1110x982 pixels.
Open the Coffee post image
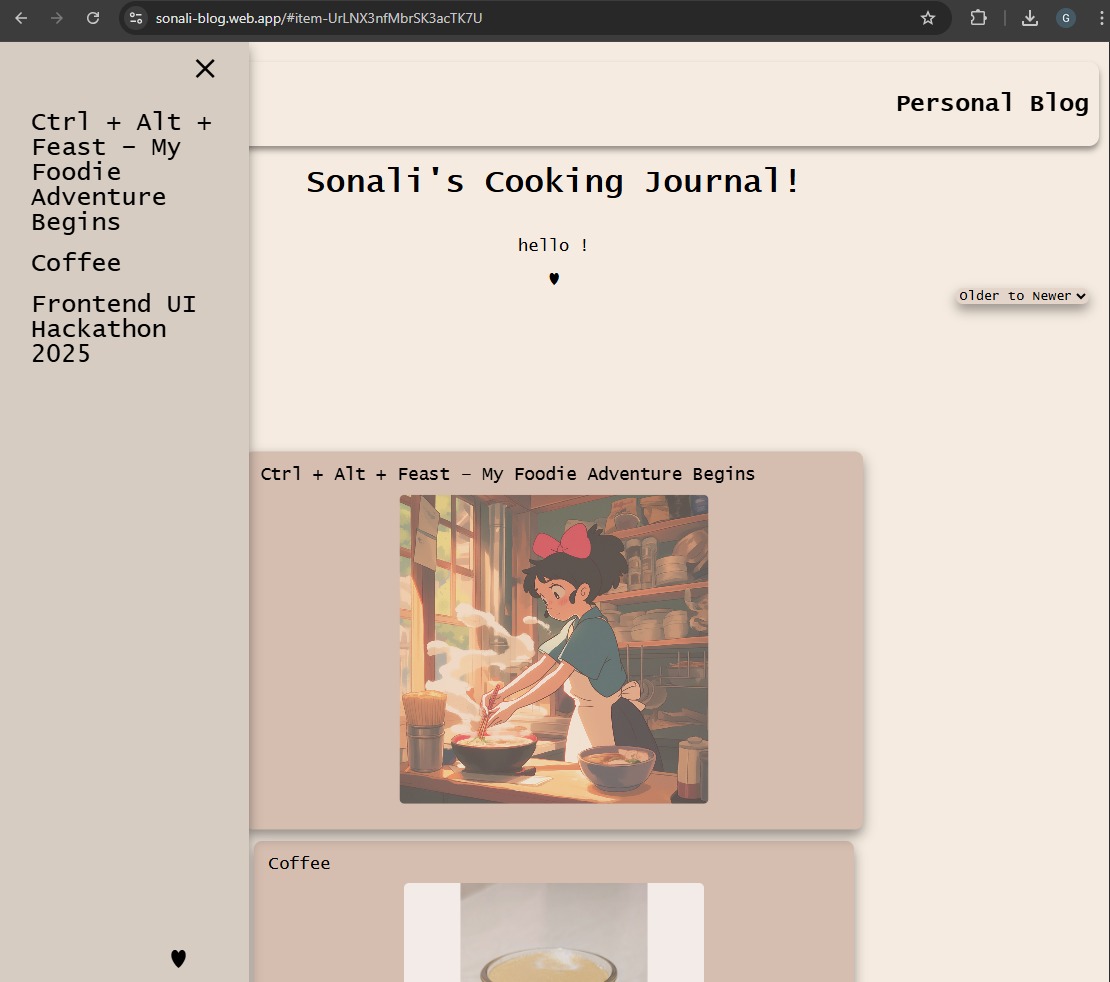[554, 932]
